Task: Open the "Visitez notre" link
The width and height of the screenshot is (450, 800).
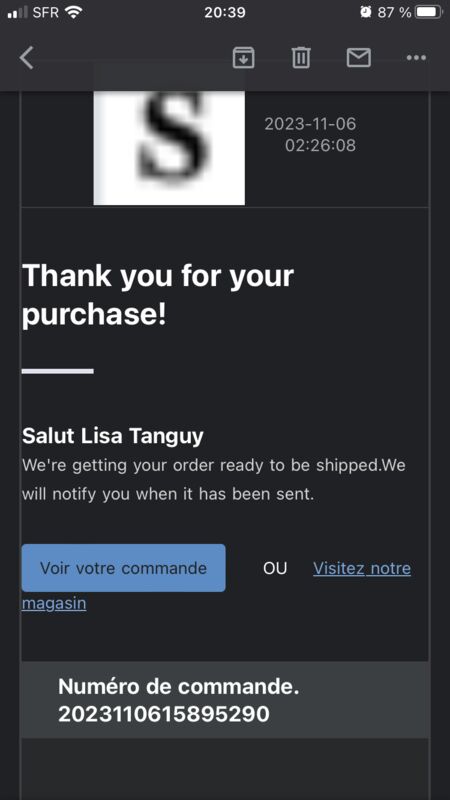Action: (362, 568)
